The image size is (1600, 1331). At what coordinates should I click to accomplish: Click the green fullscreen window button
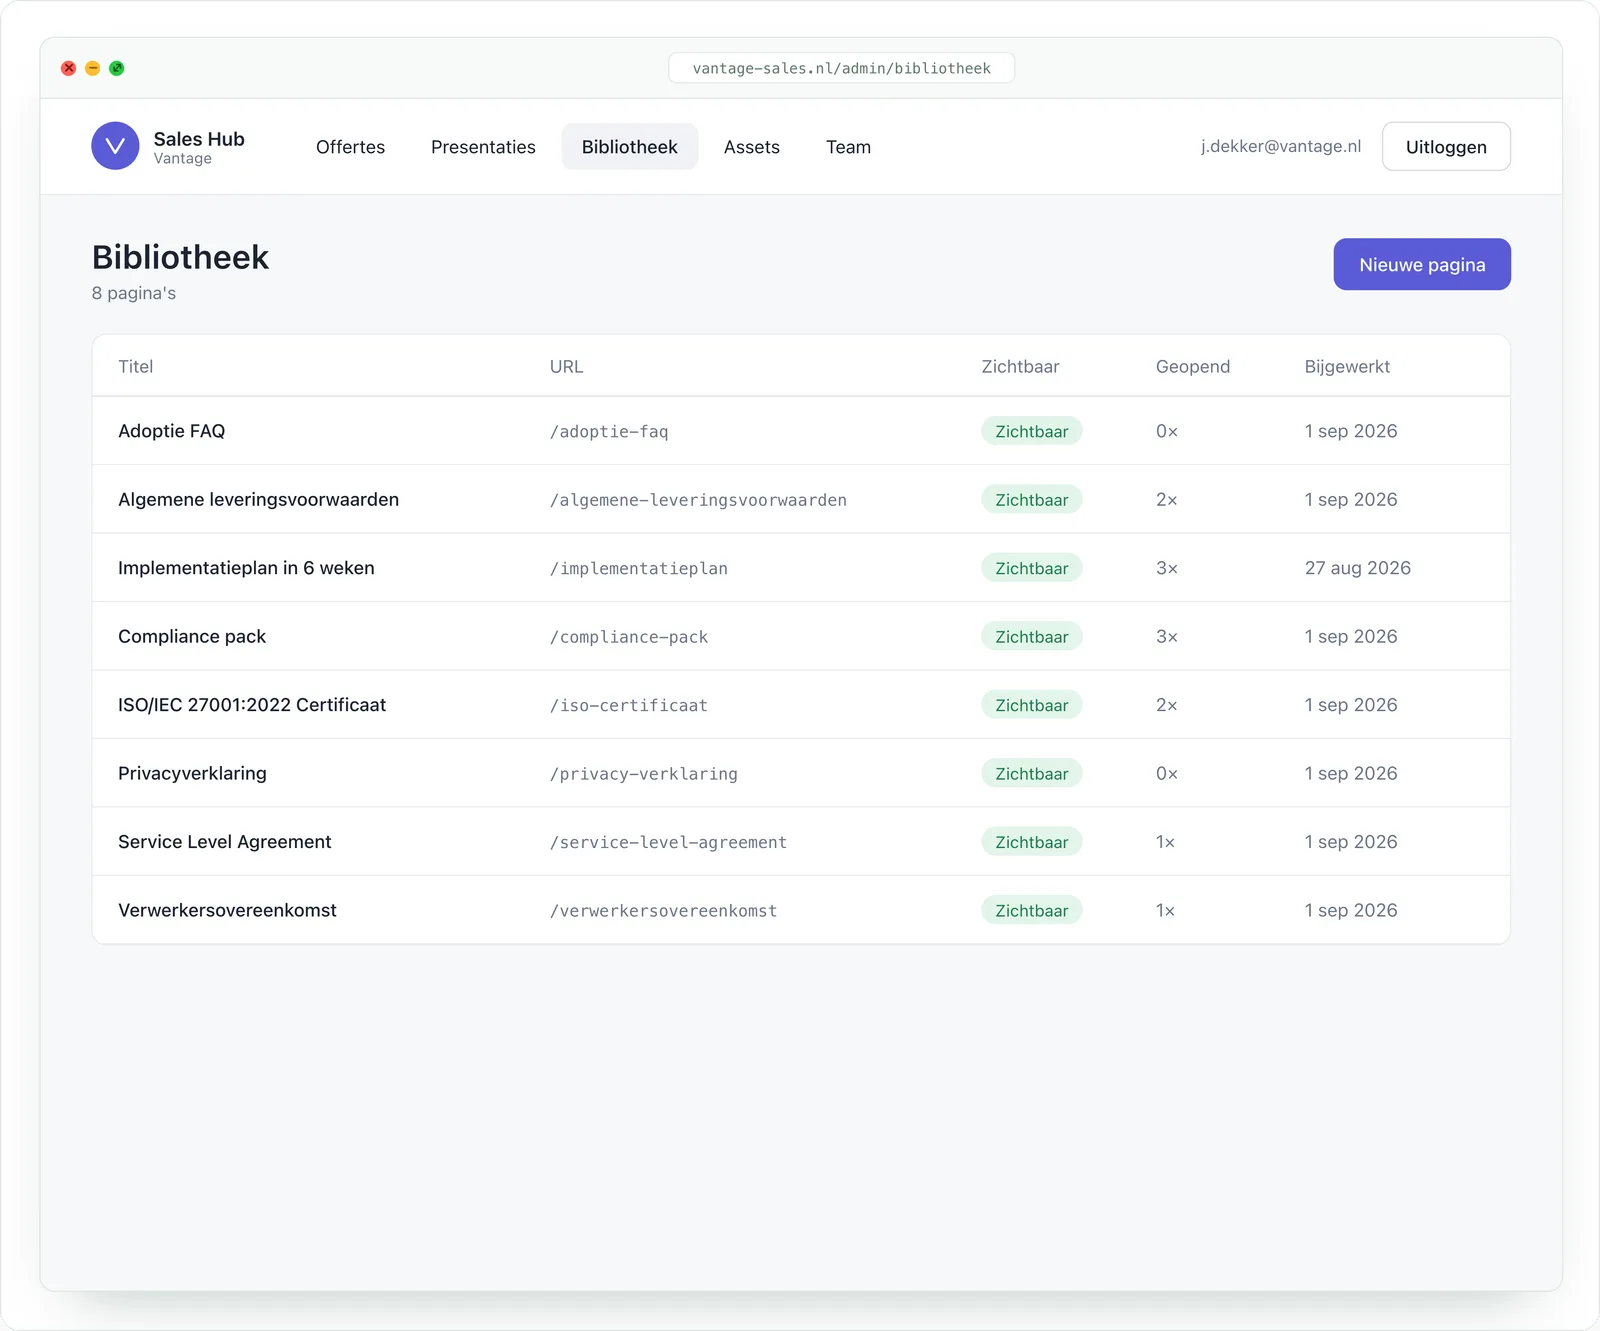pos(117,68)
